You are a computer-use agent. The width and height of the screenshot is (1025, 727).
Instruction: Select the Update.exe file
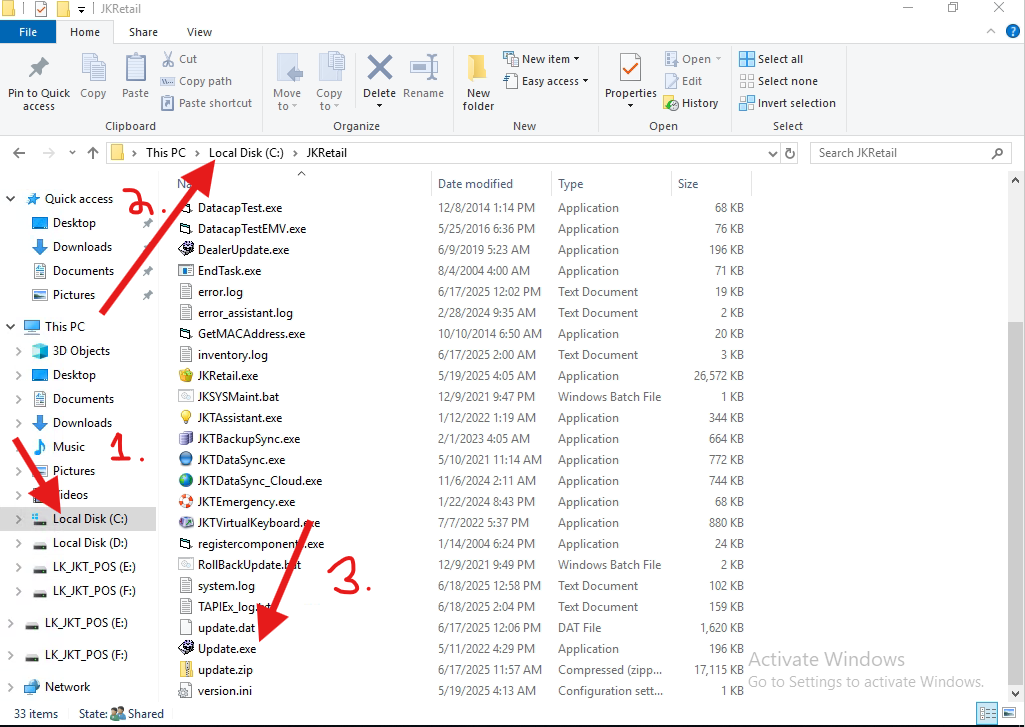tap(227, 649)
